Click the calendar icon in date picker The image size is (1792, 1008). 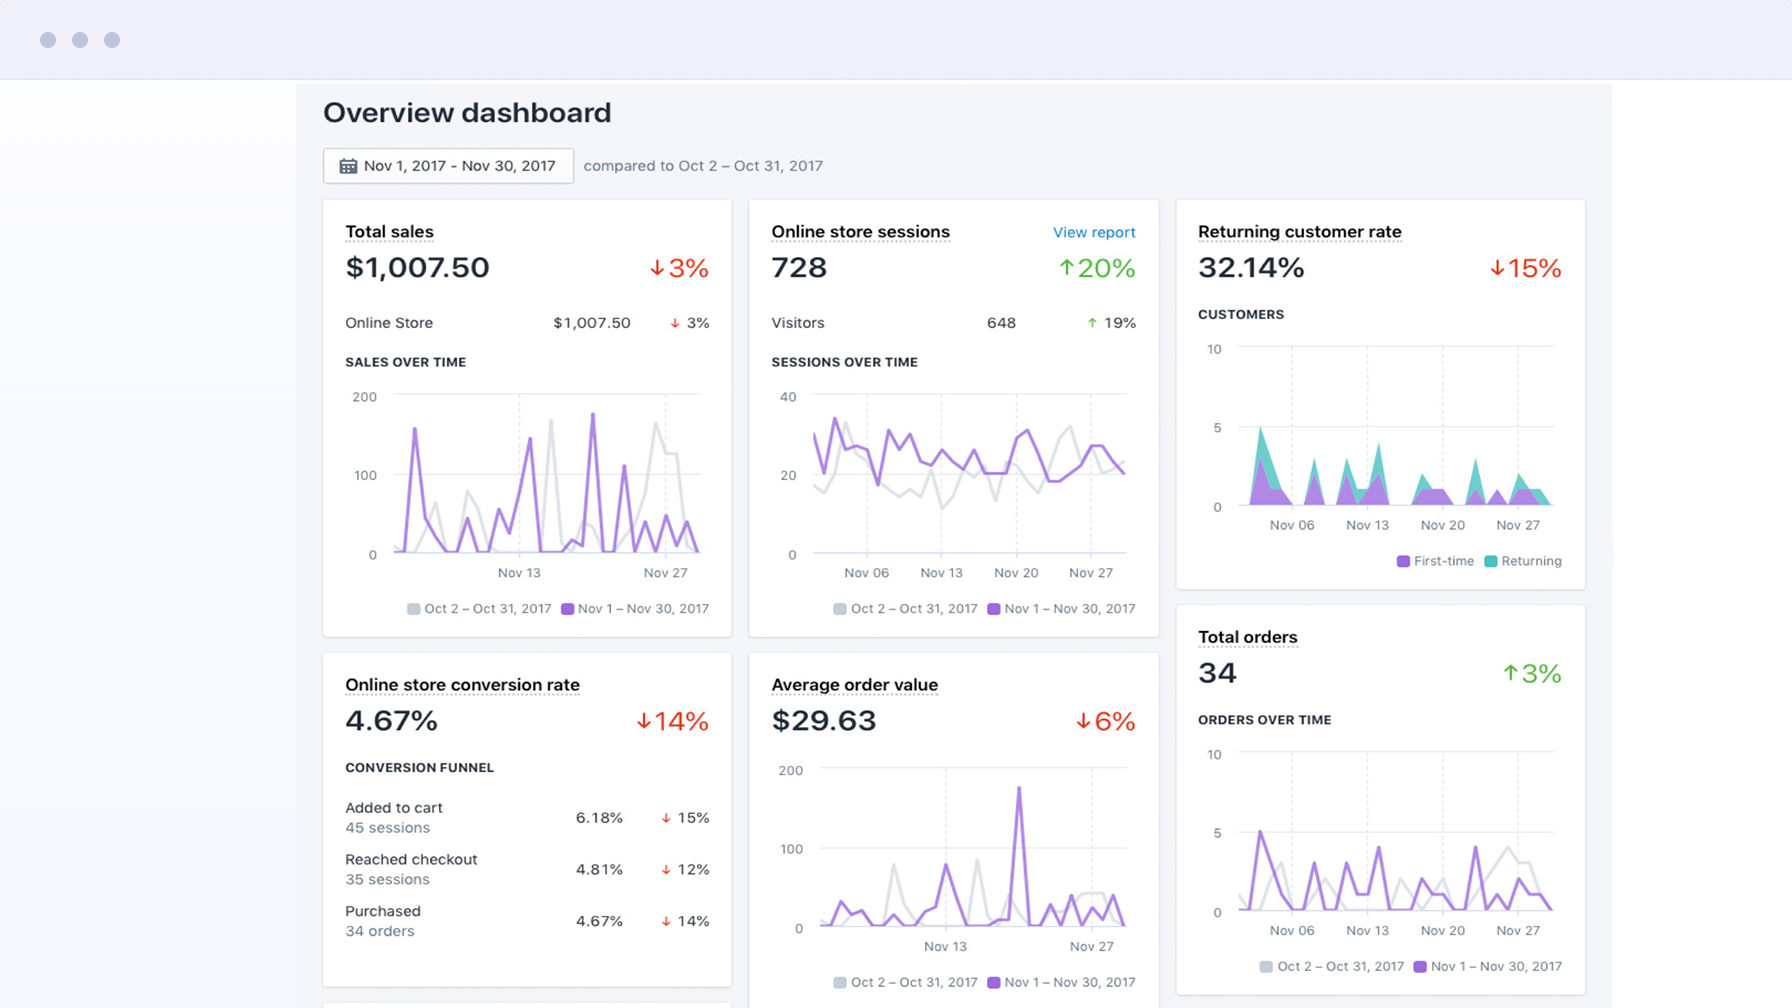coord(348,166)
